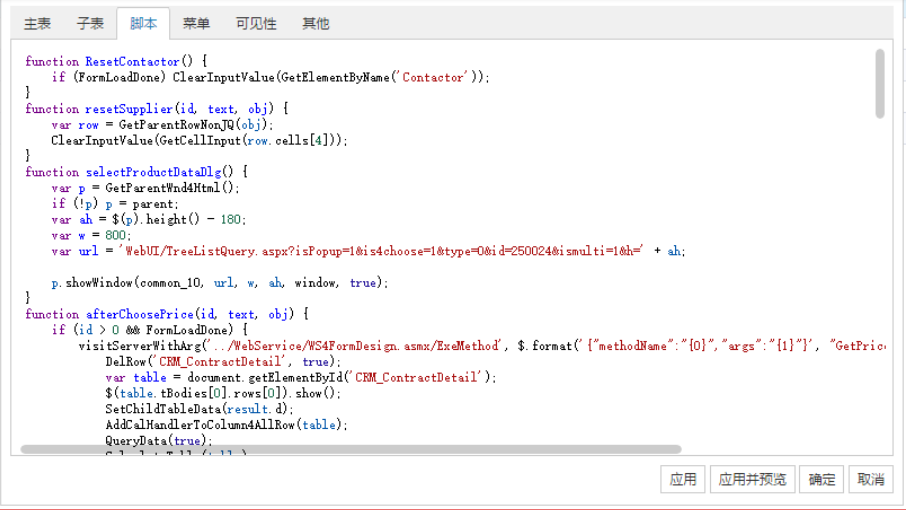This screenshot has width=906, height=510.
Task: Confirm with the 确定 button
Action: click(822, 479)
